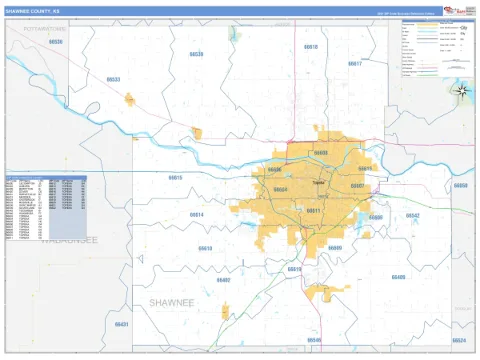Viewport: 480px width, 360px height.
Task: Click ZIP code label 66618
Action: point(311,47)
